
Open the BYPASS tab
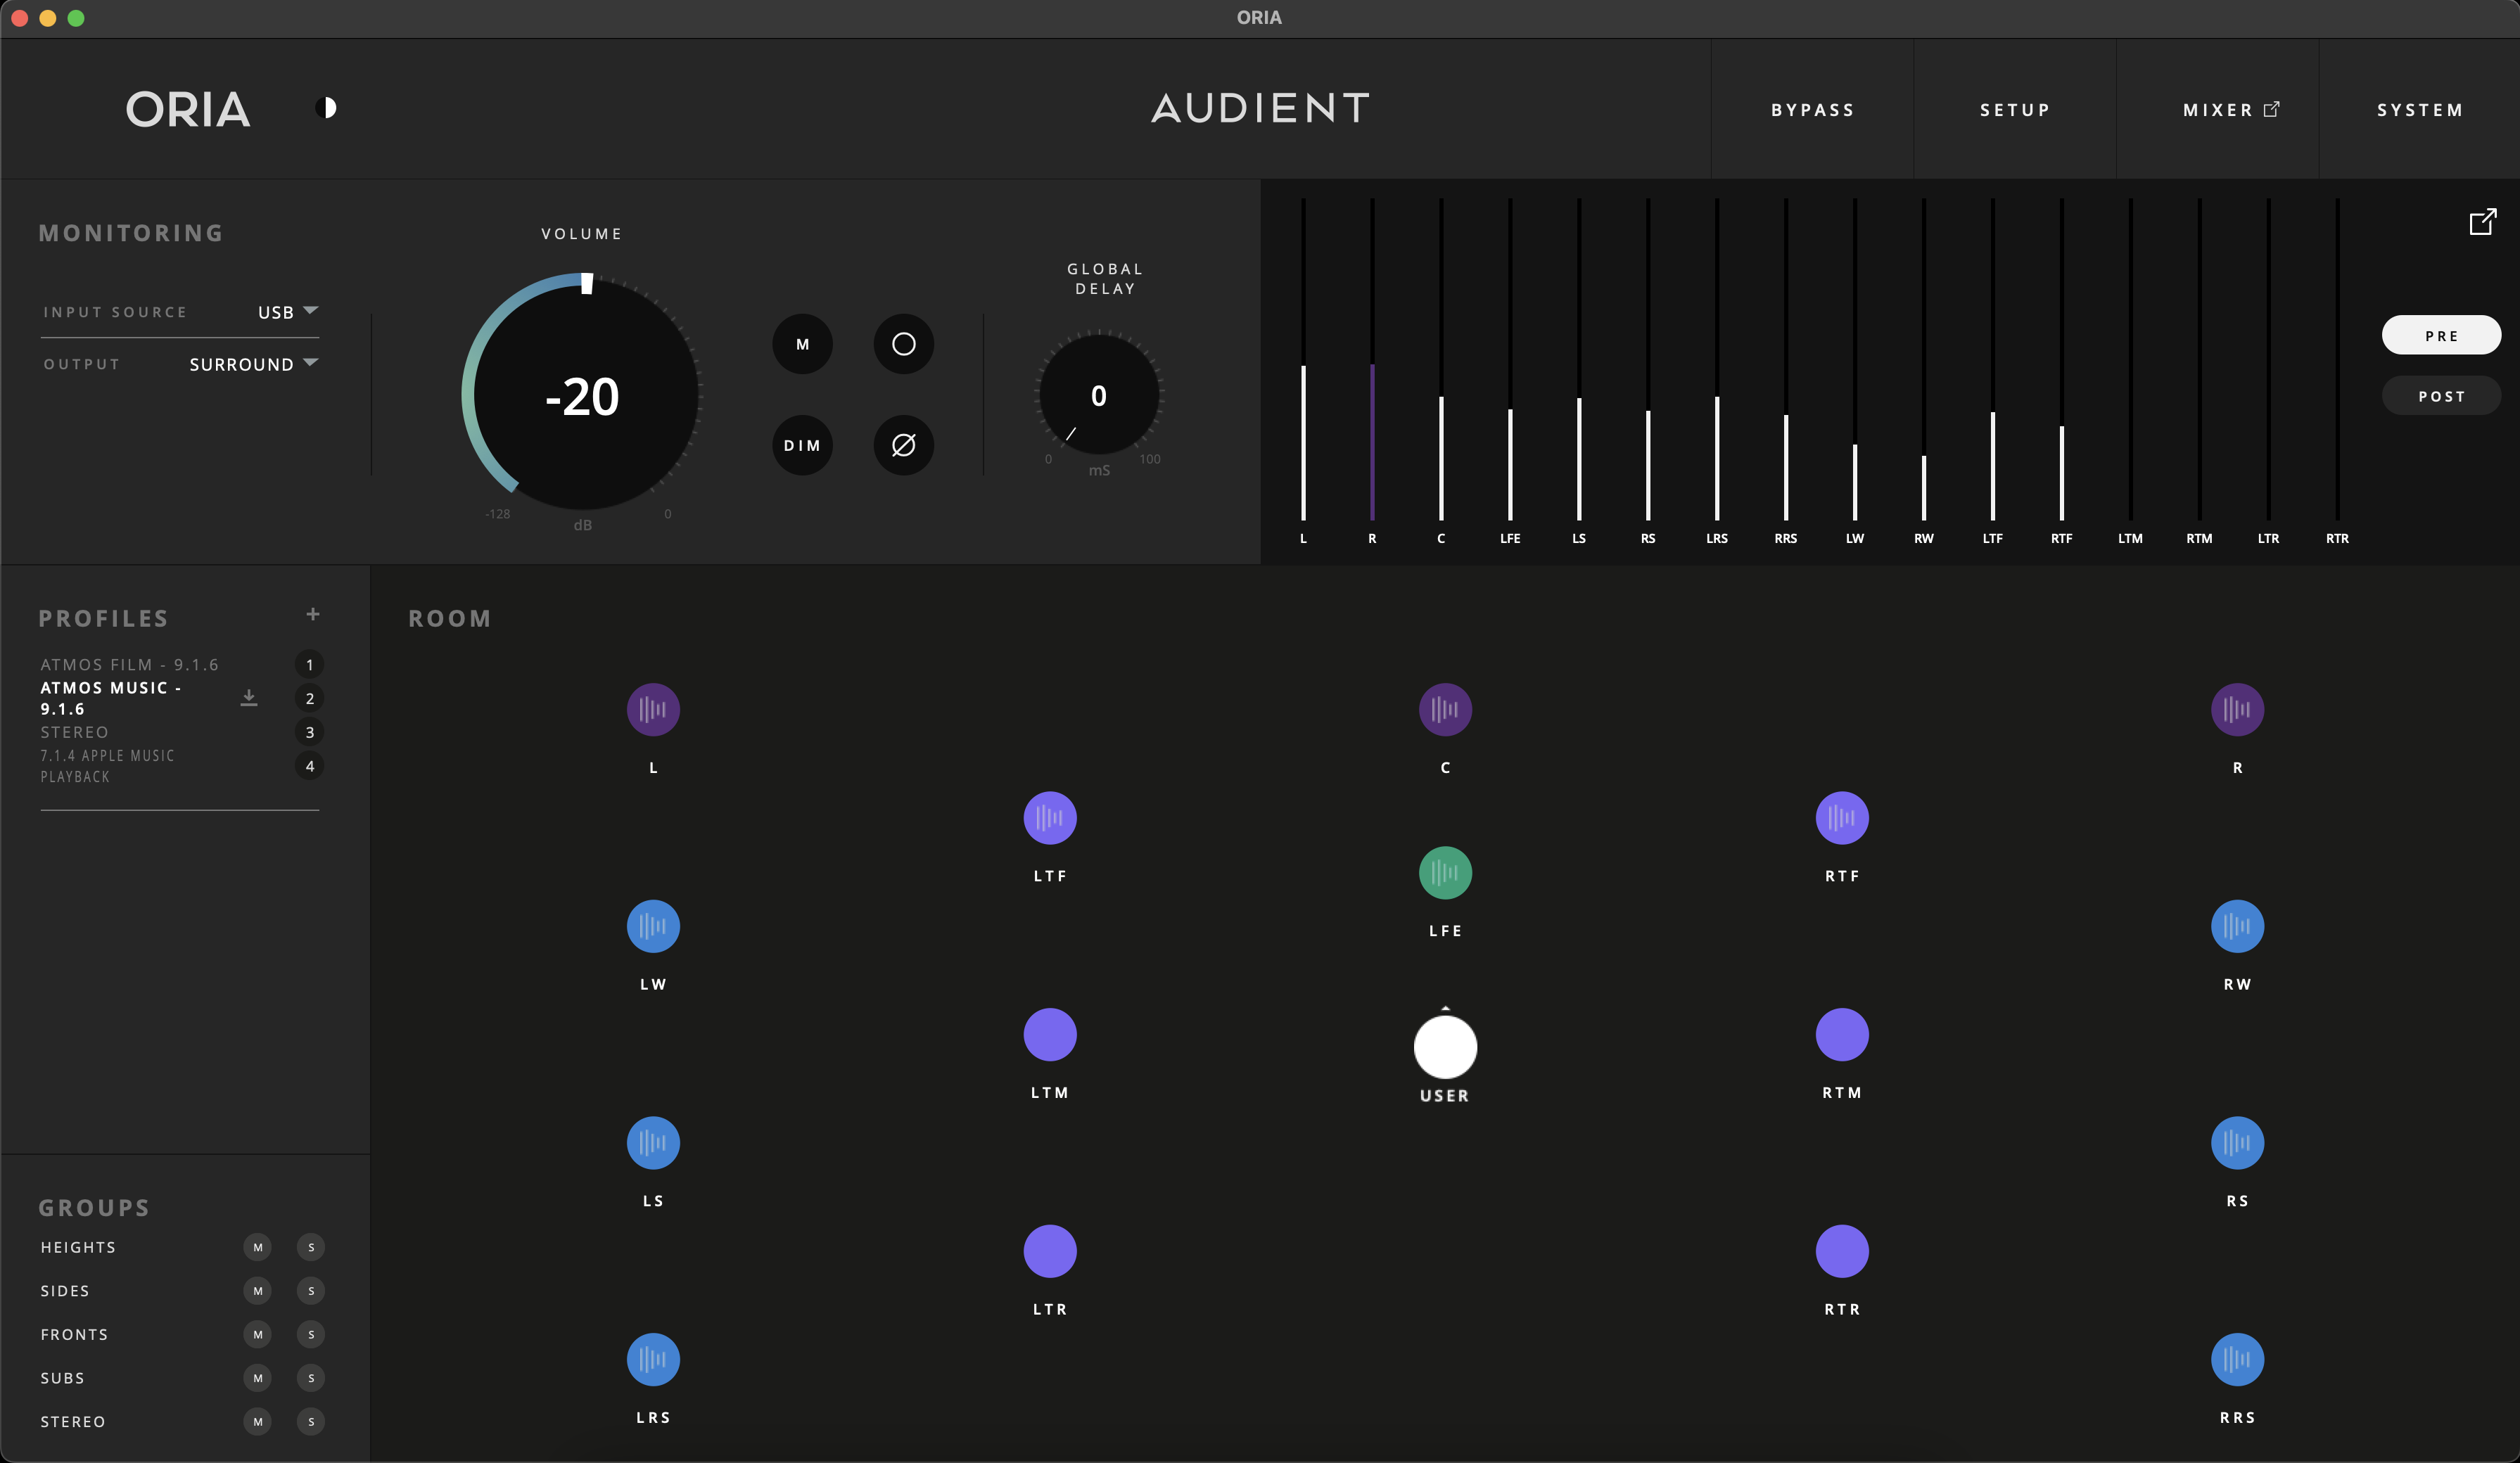1812,109
